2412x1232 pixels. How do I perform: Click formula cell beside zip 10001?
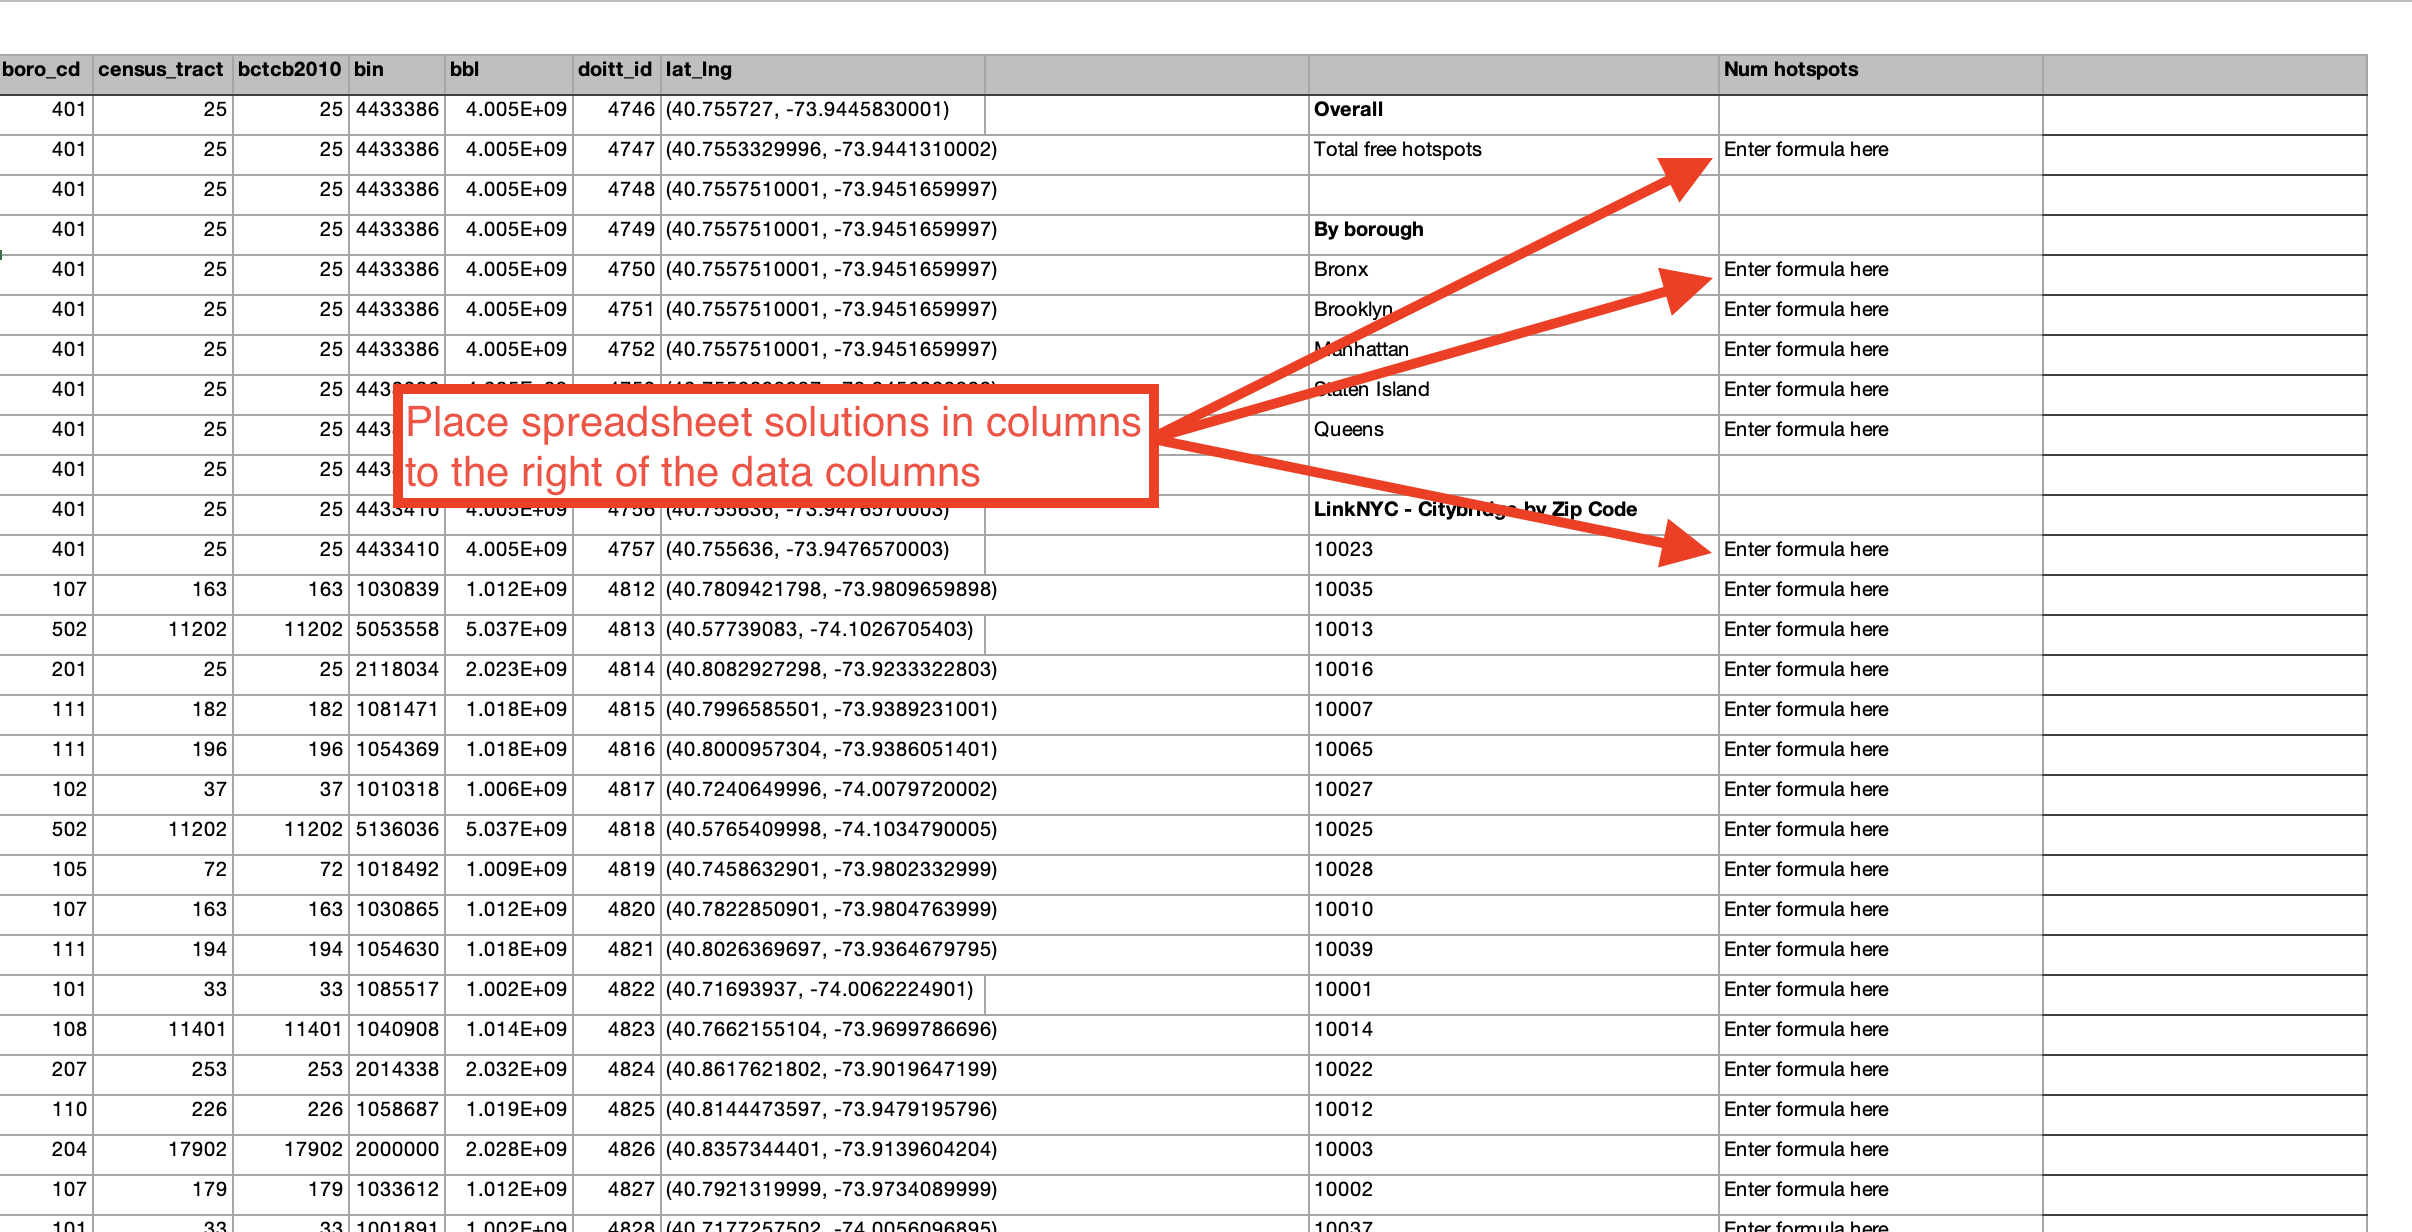coord(1881,995)
